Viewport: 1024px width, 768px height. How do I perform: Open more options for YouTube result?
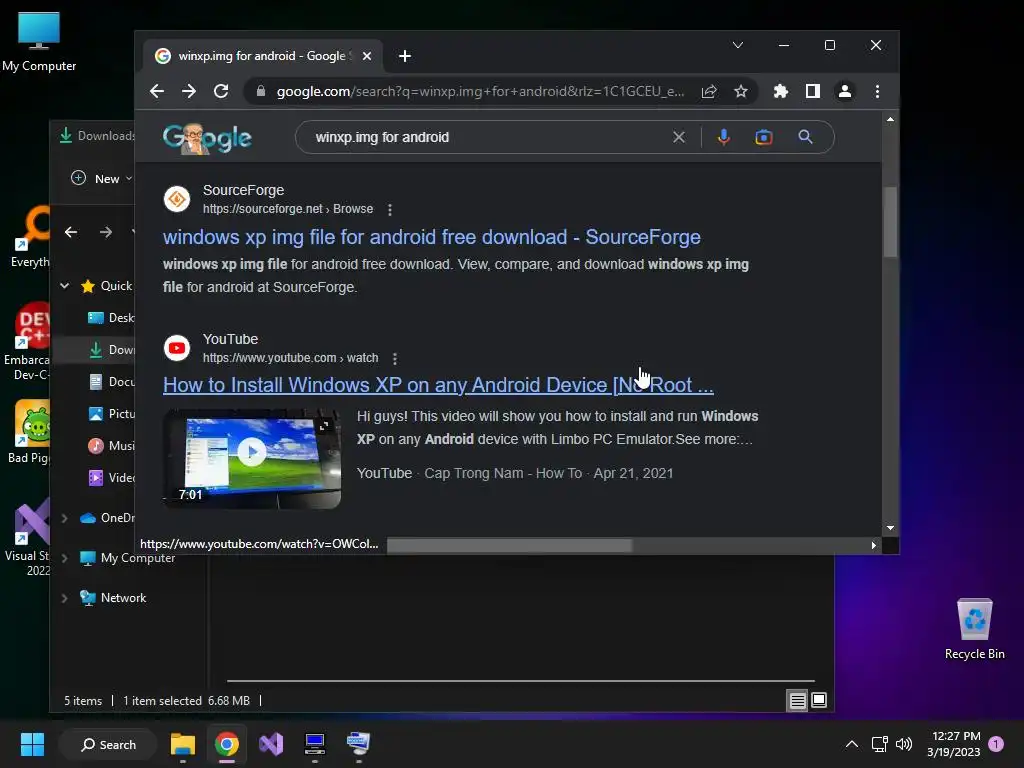(394, 359)
